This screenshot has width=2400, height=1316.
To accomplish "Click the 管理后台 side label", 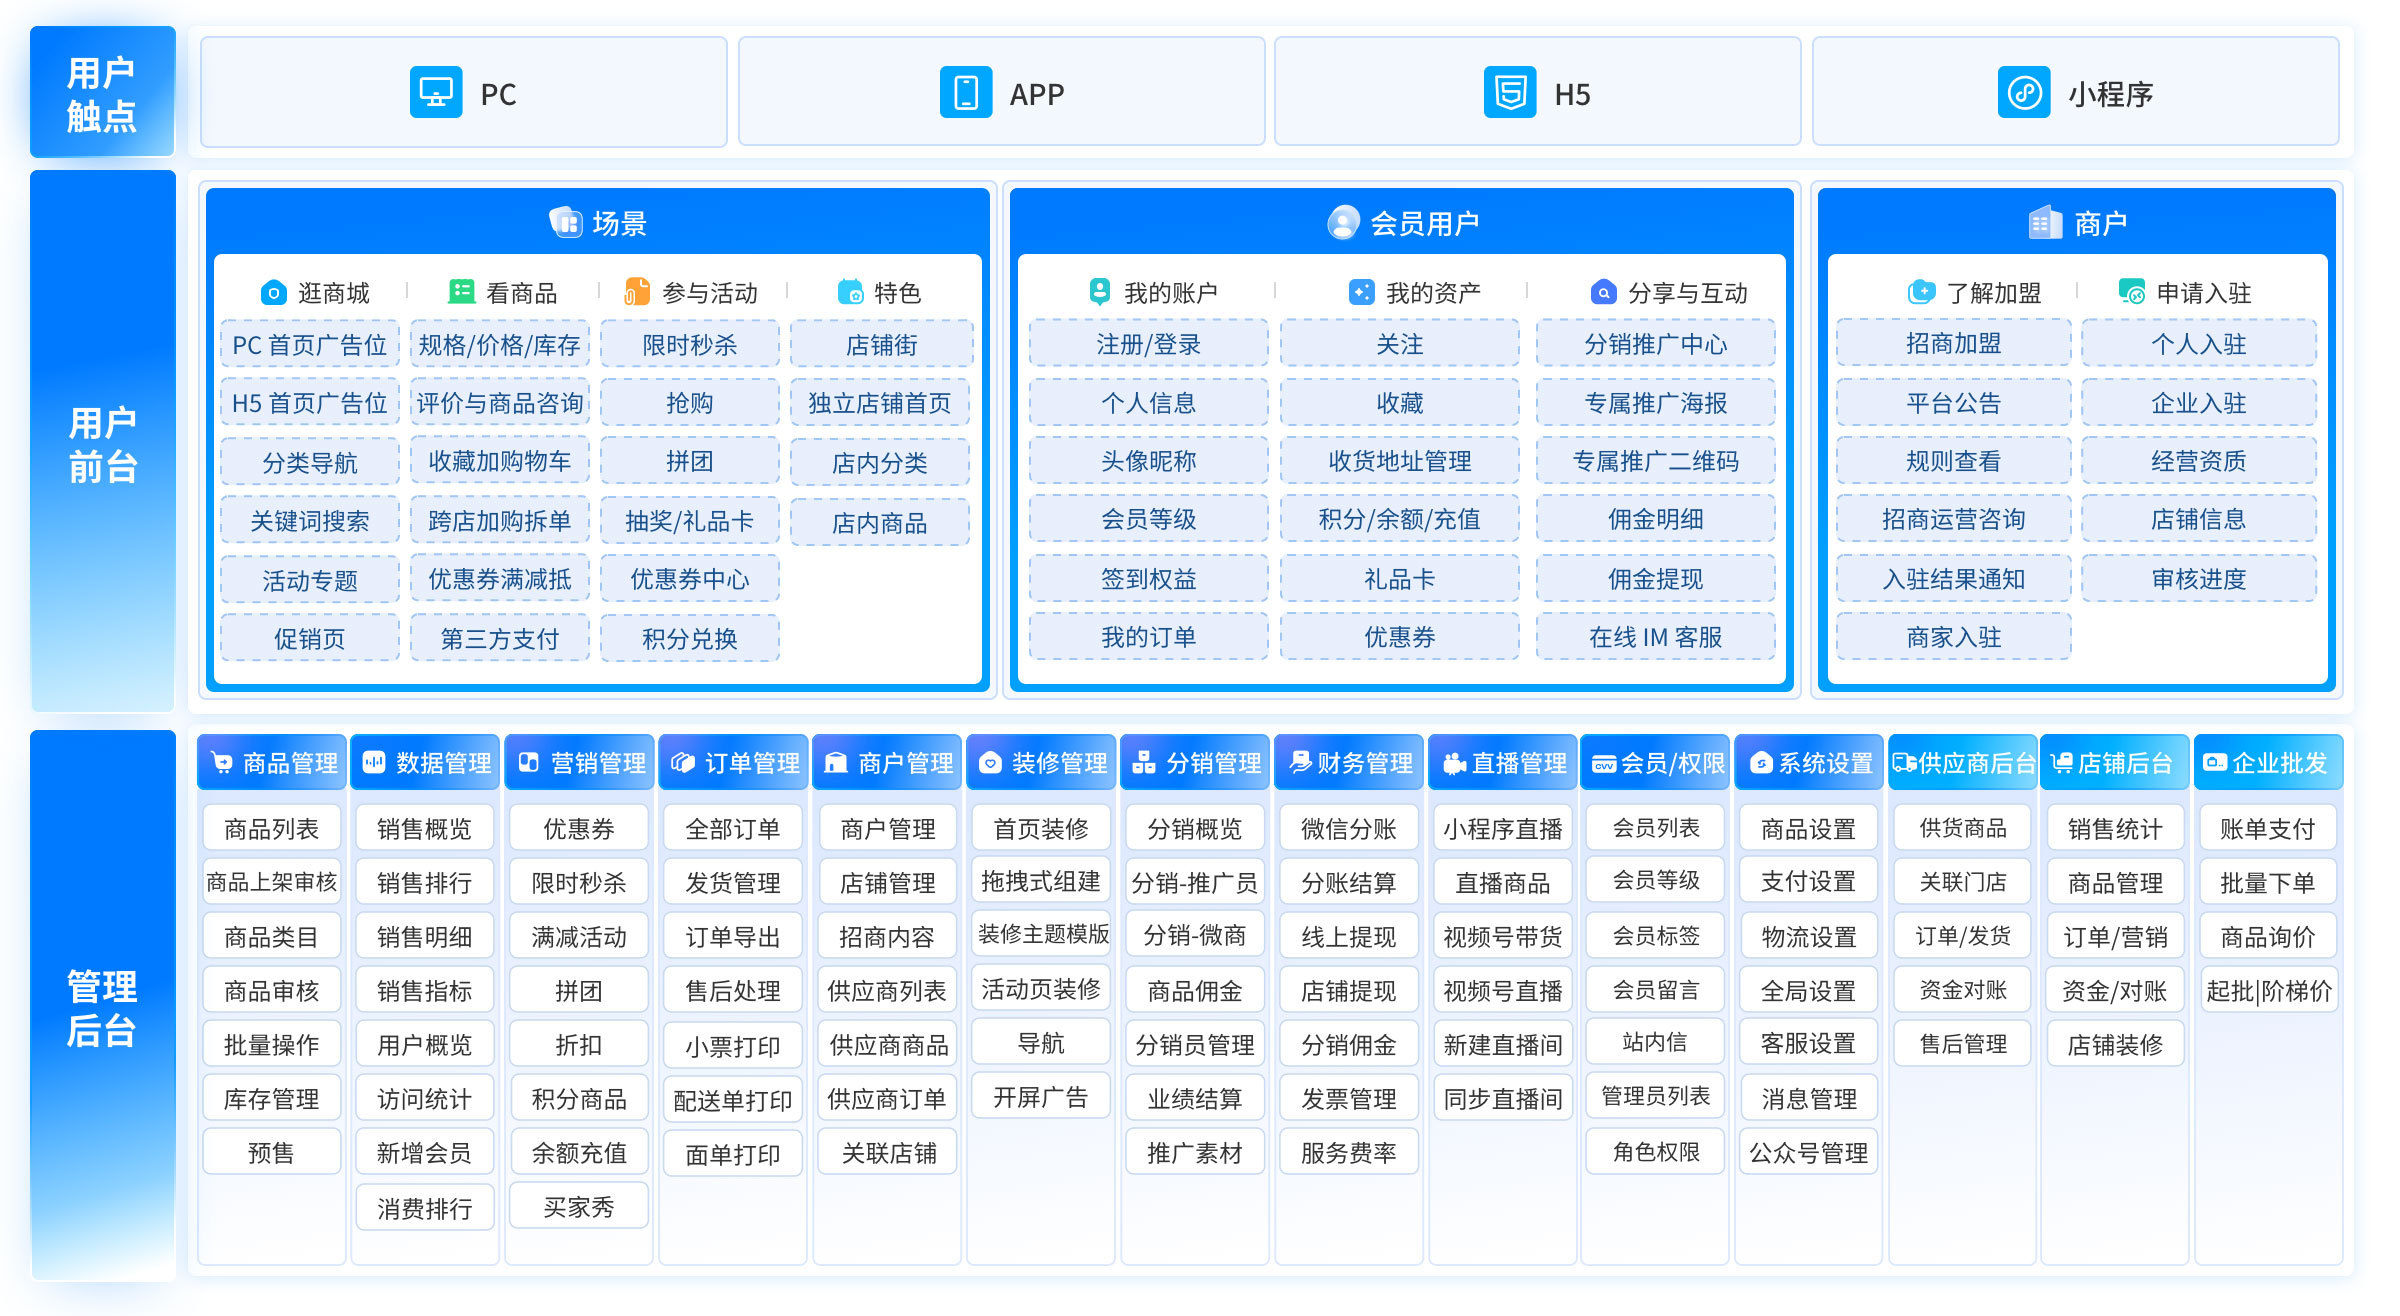I will coord(102,1005).
